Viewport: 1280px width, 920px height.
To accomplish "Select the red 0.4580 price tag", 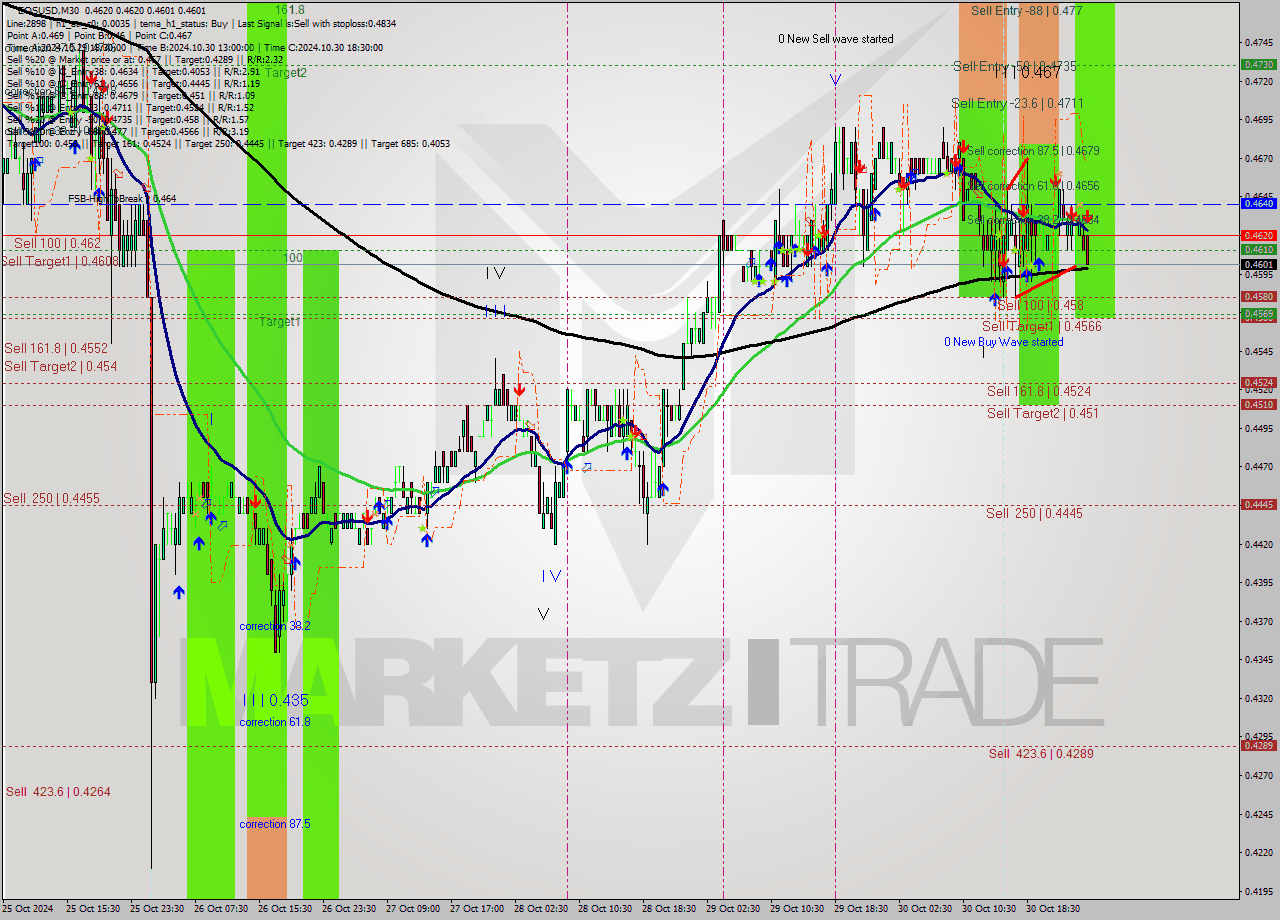I will (1257, 296).
